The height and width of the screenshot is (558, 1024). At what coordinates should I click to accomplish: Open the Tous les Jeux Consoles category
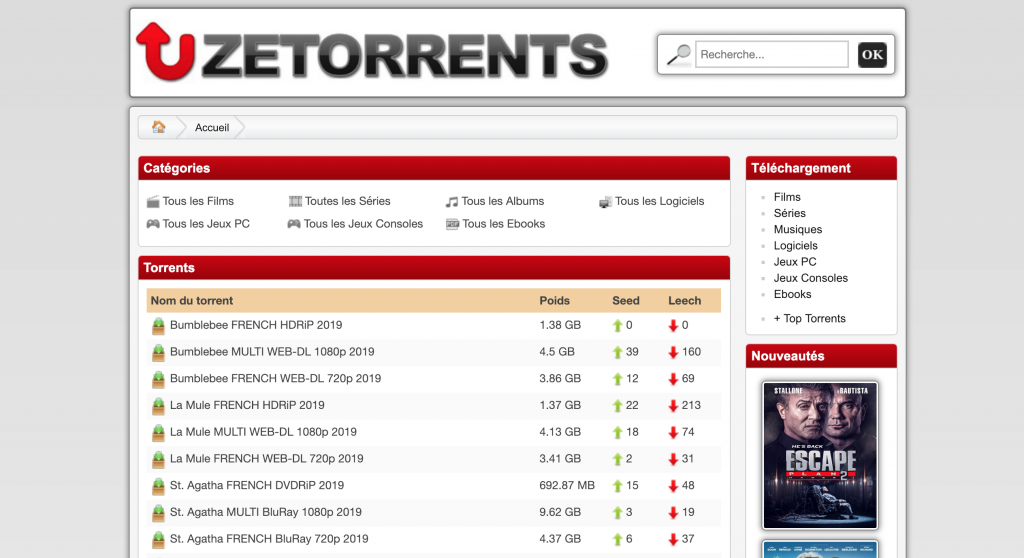pyautogui.click(x=363, y=223)
